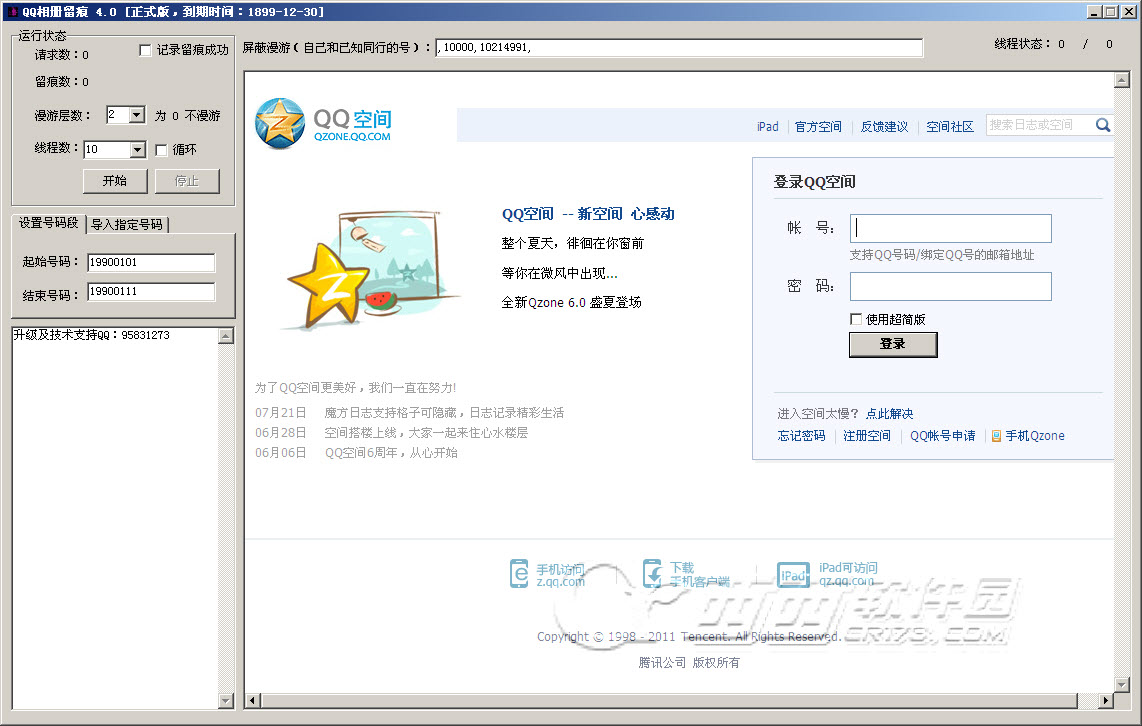Click the log panel scrollbar down arrow
Image resolution: width=1142 pixels, height=726 pixels.
(226, 701)
